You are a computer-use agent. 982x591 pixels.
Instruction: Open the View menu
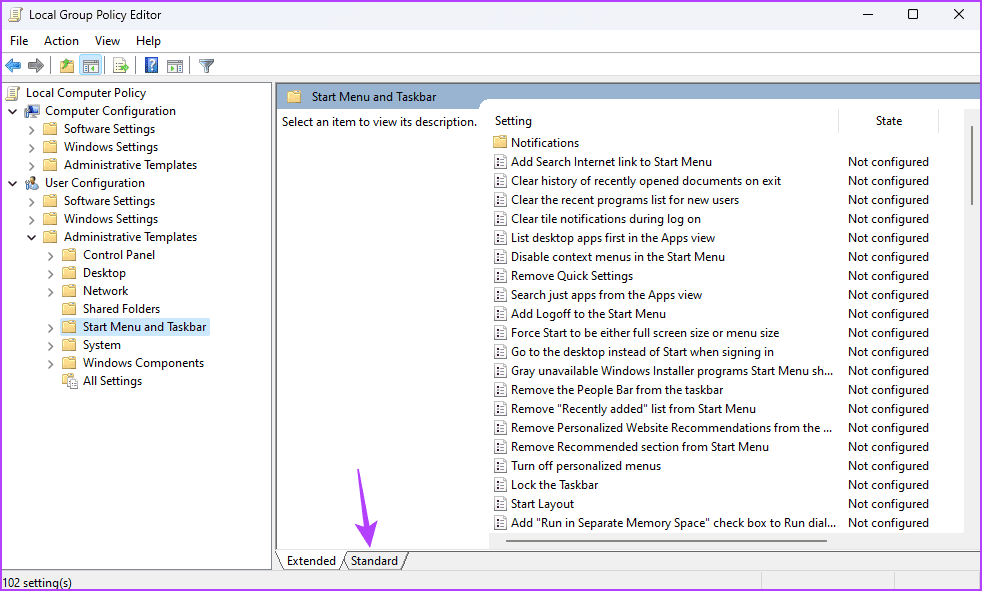107,41
